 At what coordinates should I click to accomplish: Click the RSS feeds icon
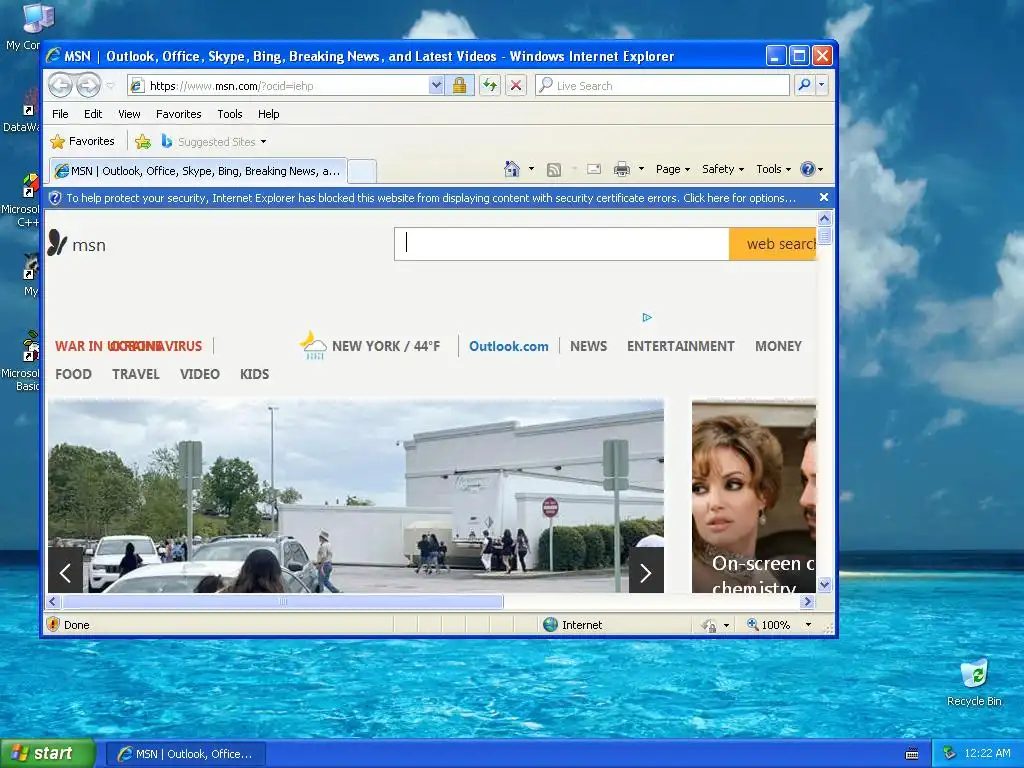point(554,169)
